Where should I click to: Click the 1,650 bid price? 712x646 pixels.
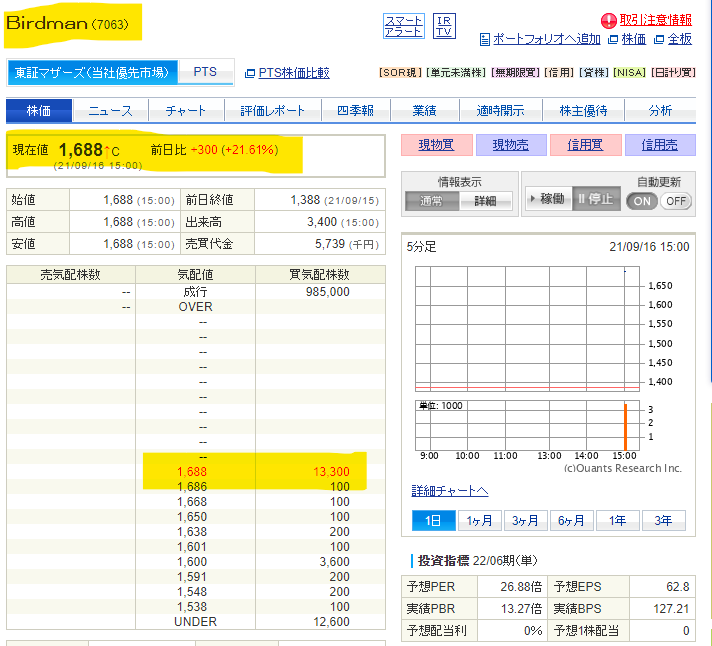pyautogui.click(x=192, y=517)
